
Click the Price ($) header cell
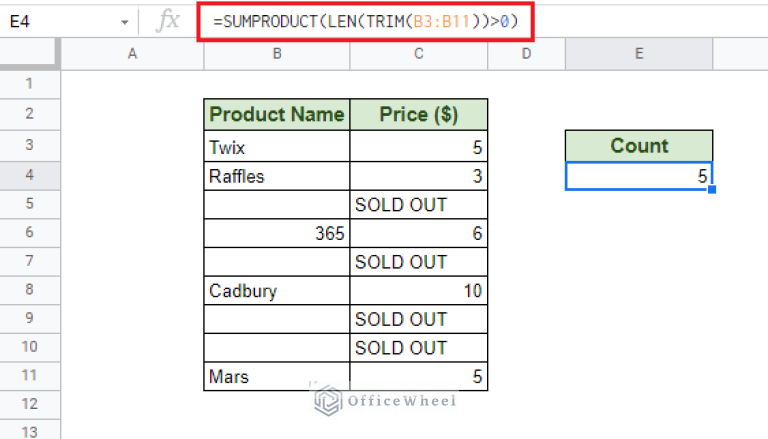(419, 115)
